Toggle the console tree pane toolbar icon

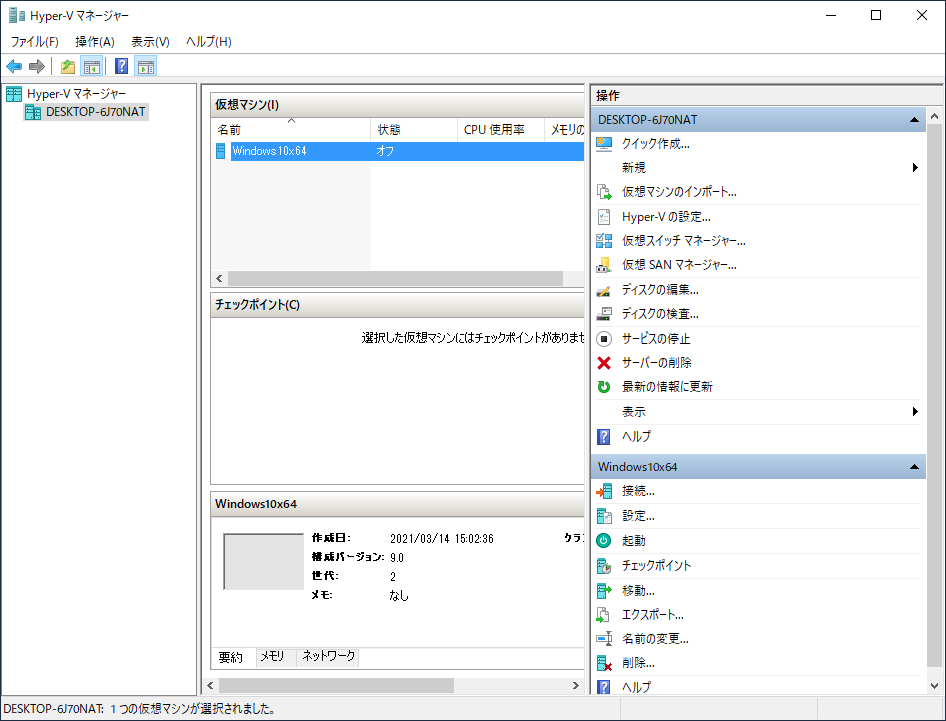[92, 66]
